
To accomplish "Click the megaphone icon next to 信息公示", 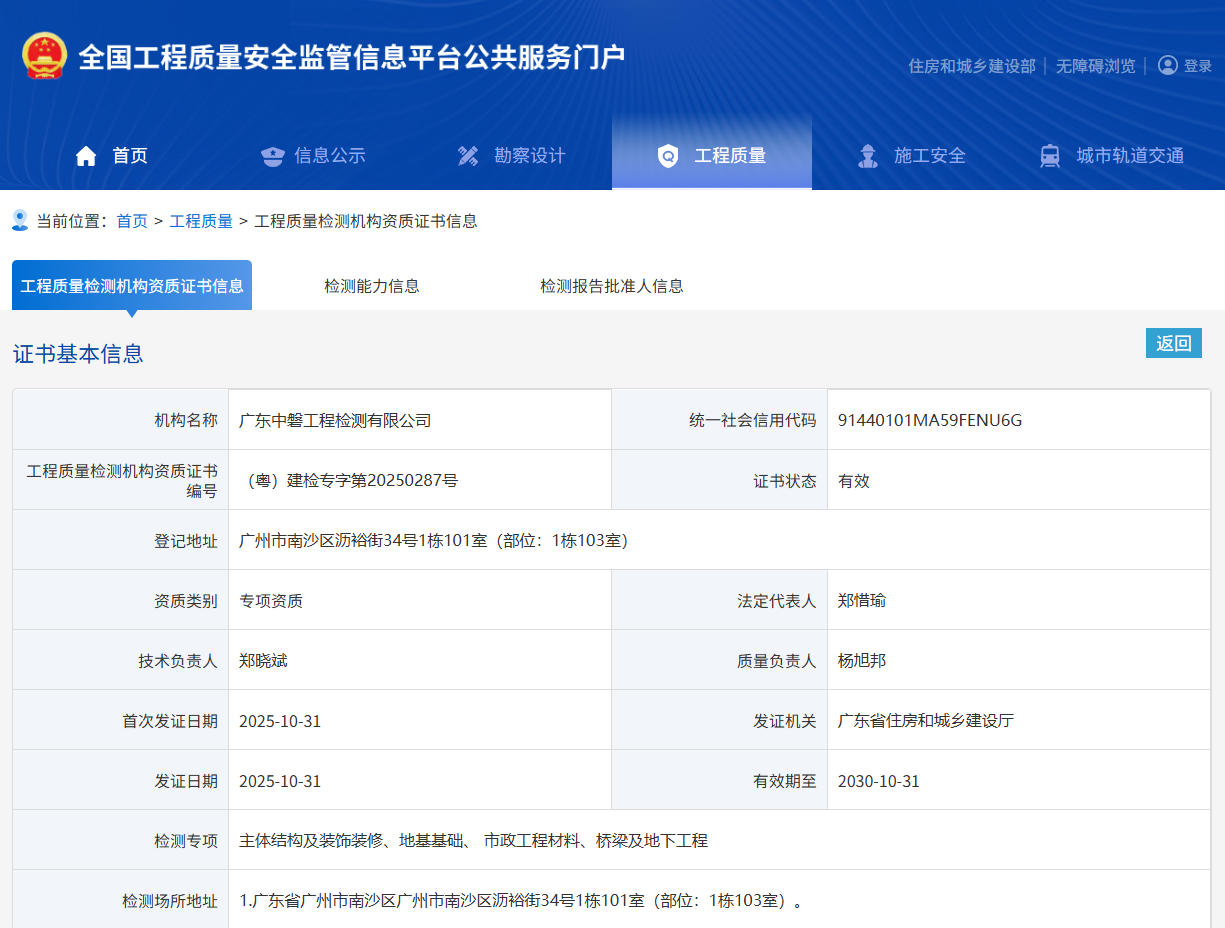I will tap(272, 155).
